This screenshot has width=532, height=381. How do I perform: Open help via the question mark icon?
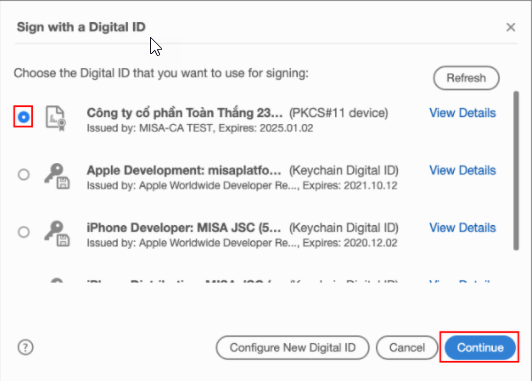25,347
